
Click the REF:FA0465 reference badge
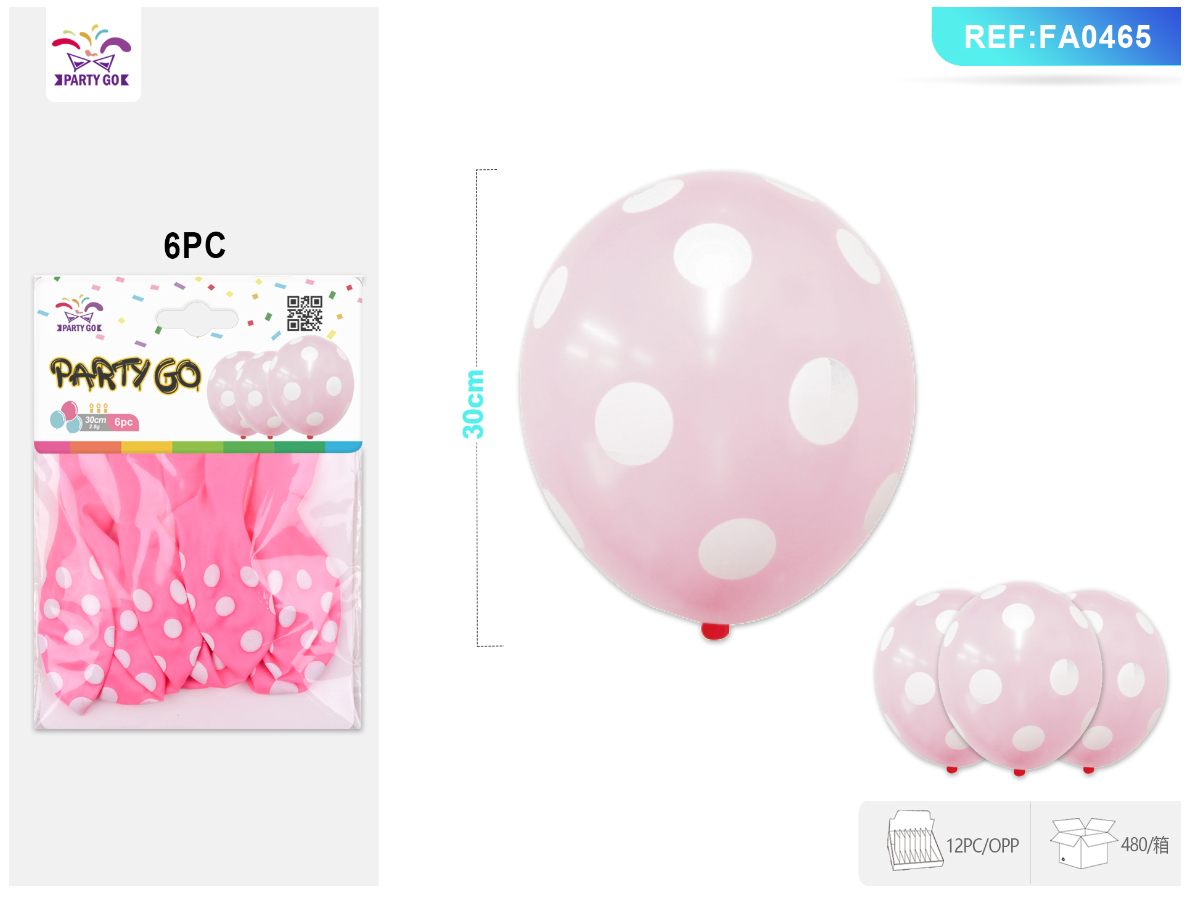point(1056,37)
